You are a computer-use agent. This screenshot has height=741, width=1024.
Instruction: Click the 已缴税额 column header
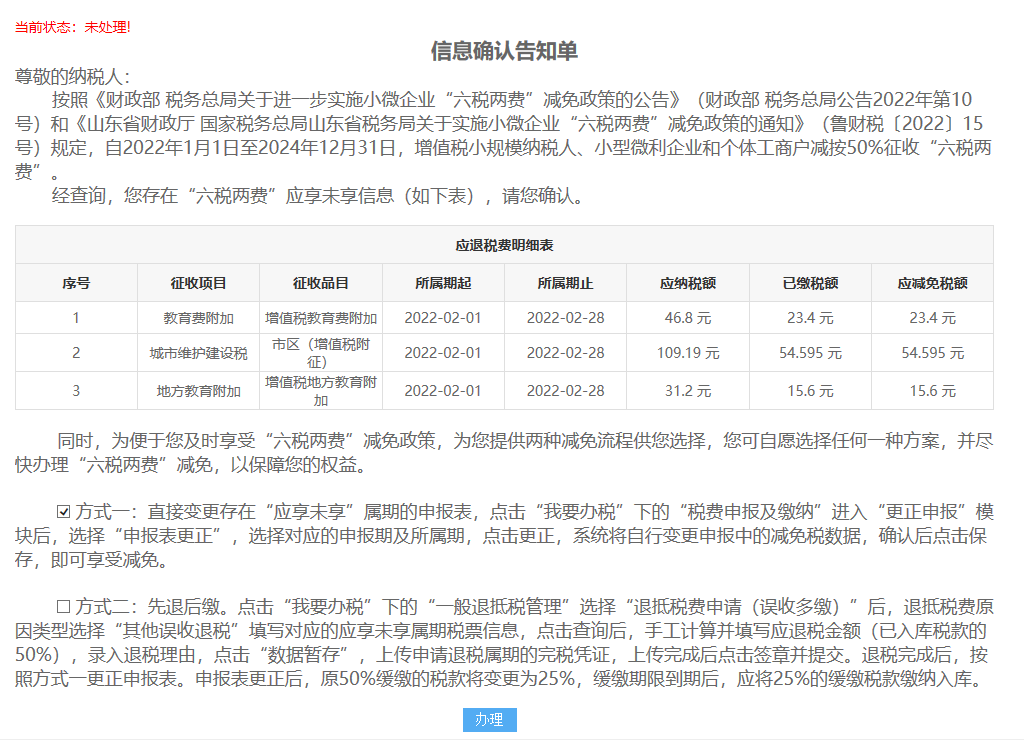810,283
